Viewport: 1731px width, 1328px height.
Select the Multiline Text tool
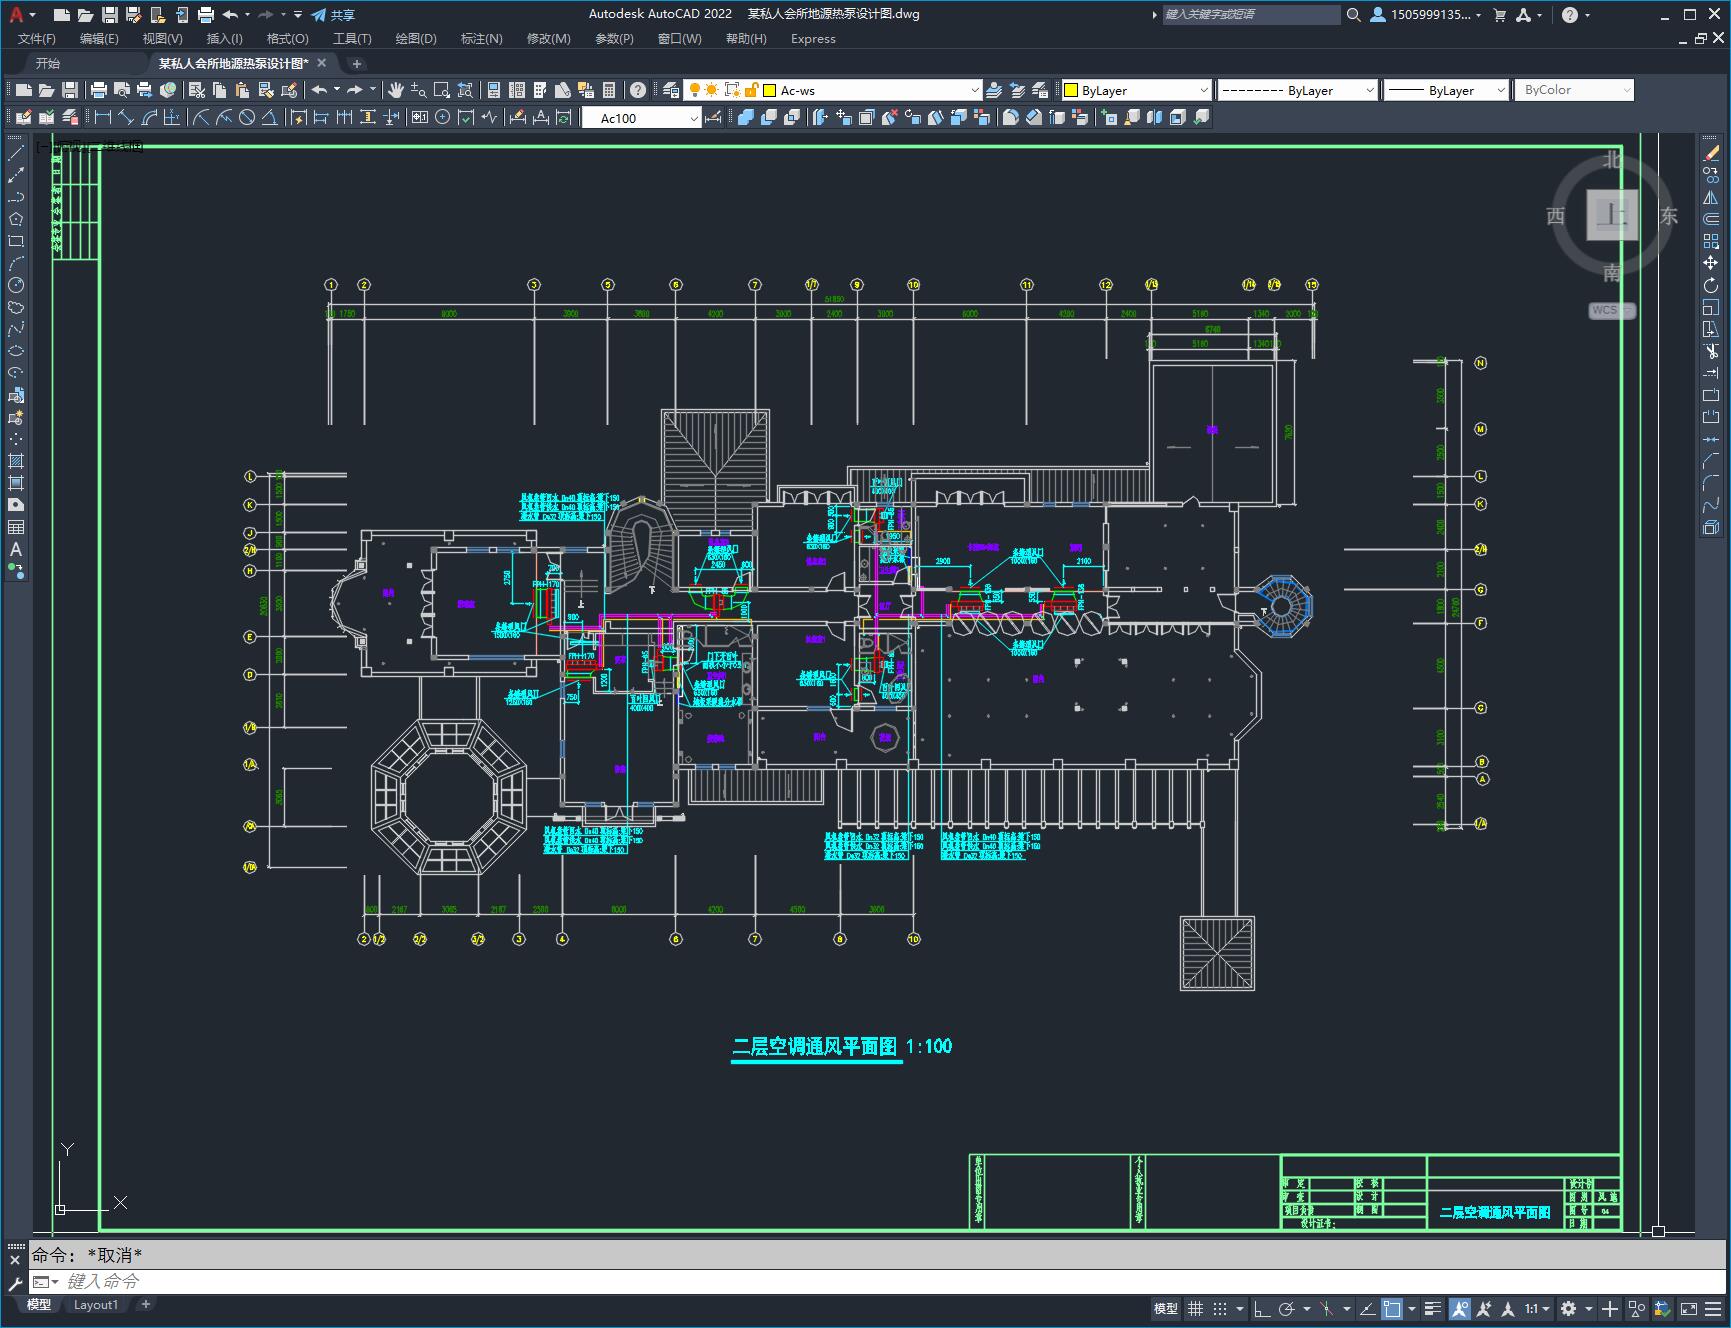point(16,549)
